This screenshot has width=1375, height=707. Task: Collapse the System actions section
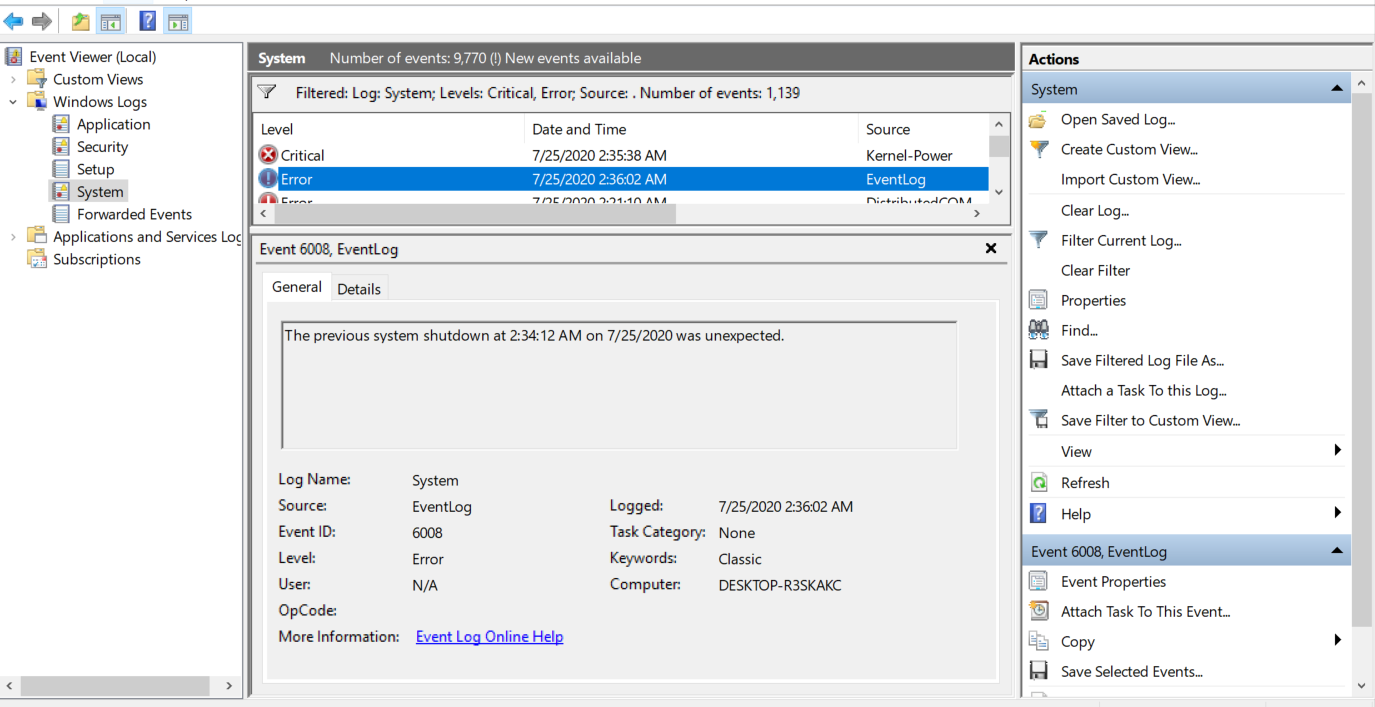(x=1337, y=89)
